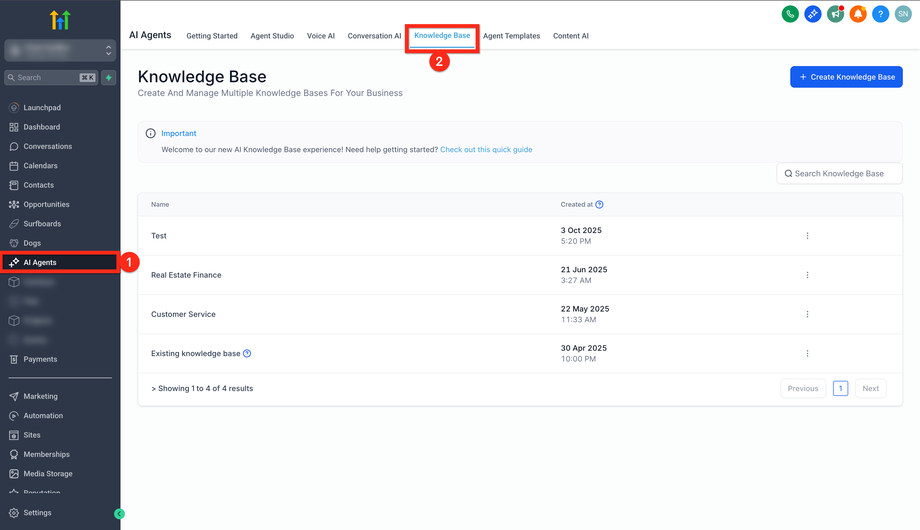Viewport: 920px width, 530px height.
Task: Open the Conversation AI tab
Action: click(x=374, y=36)
